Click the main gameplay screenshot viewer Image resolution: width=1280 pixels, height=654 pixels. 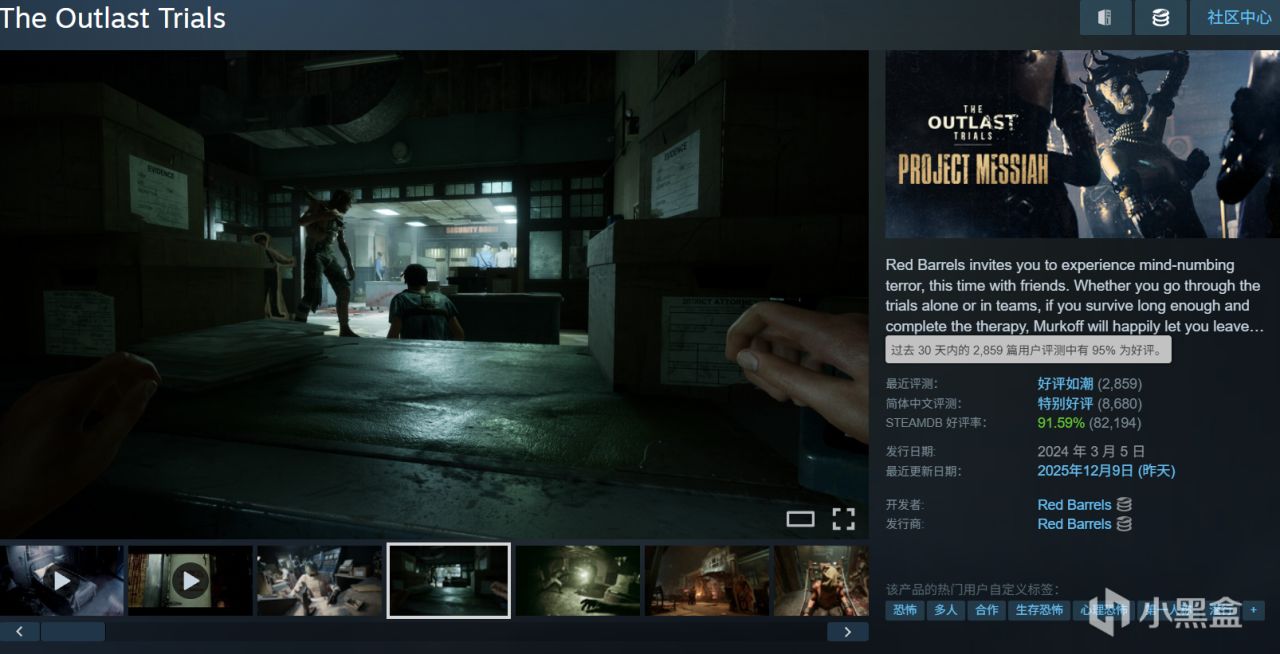tap(434, 294)
